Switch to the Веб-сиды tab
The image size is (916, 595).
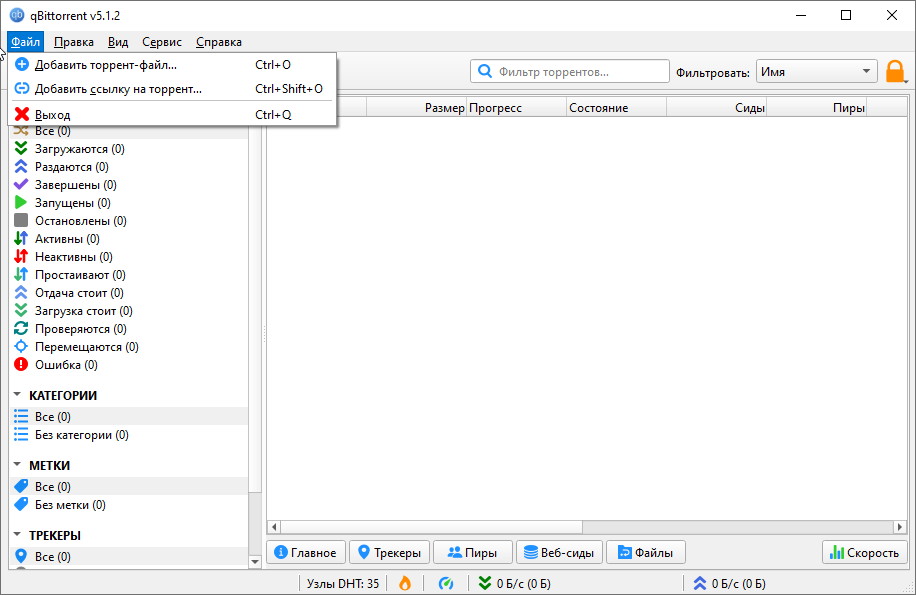559,552
